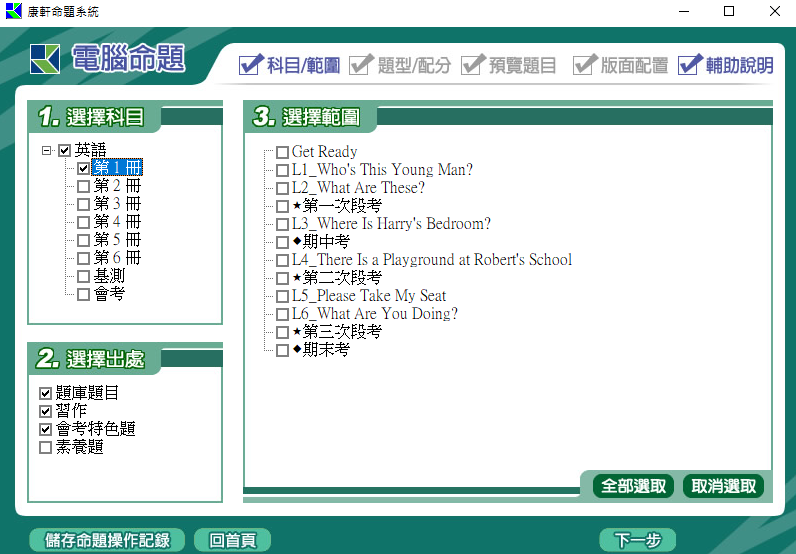Open the 科目/範圍 tab
Viewport: 796px width, 554px height.
point(289,65)
